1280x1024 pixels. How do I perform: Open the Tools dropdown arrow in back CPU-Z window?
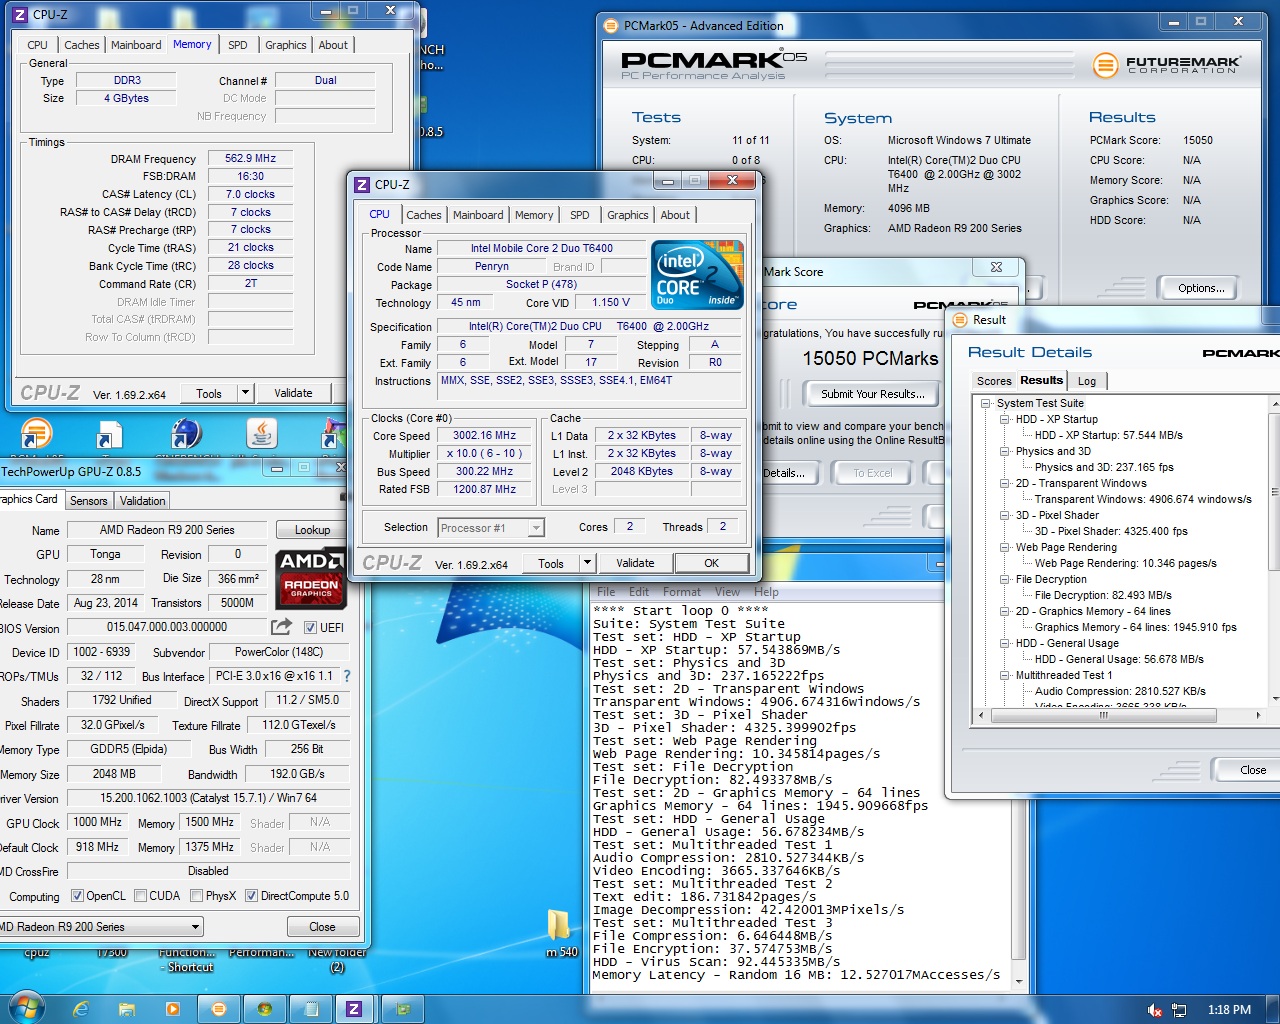click(x=246, y=393)
